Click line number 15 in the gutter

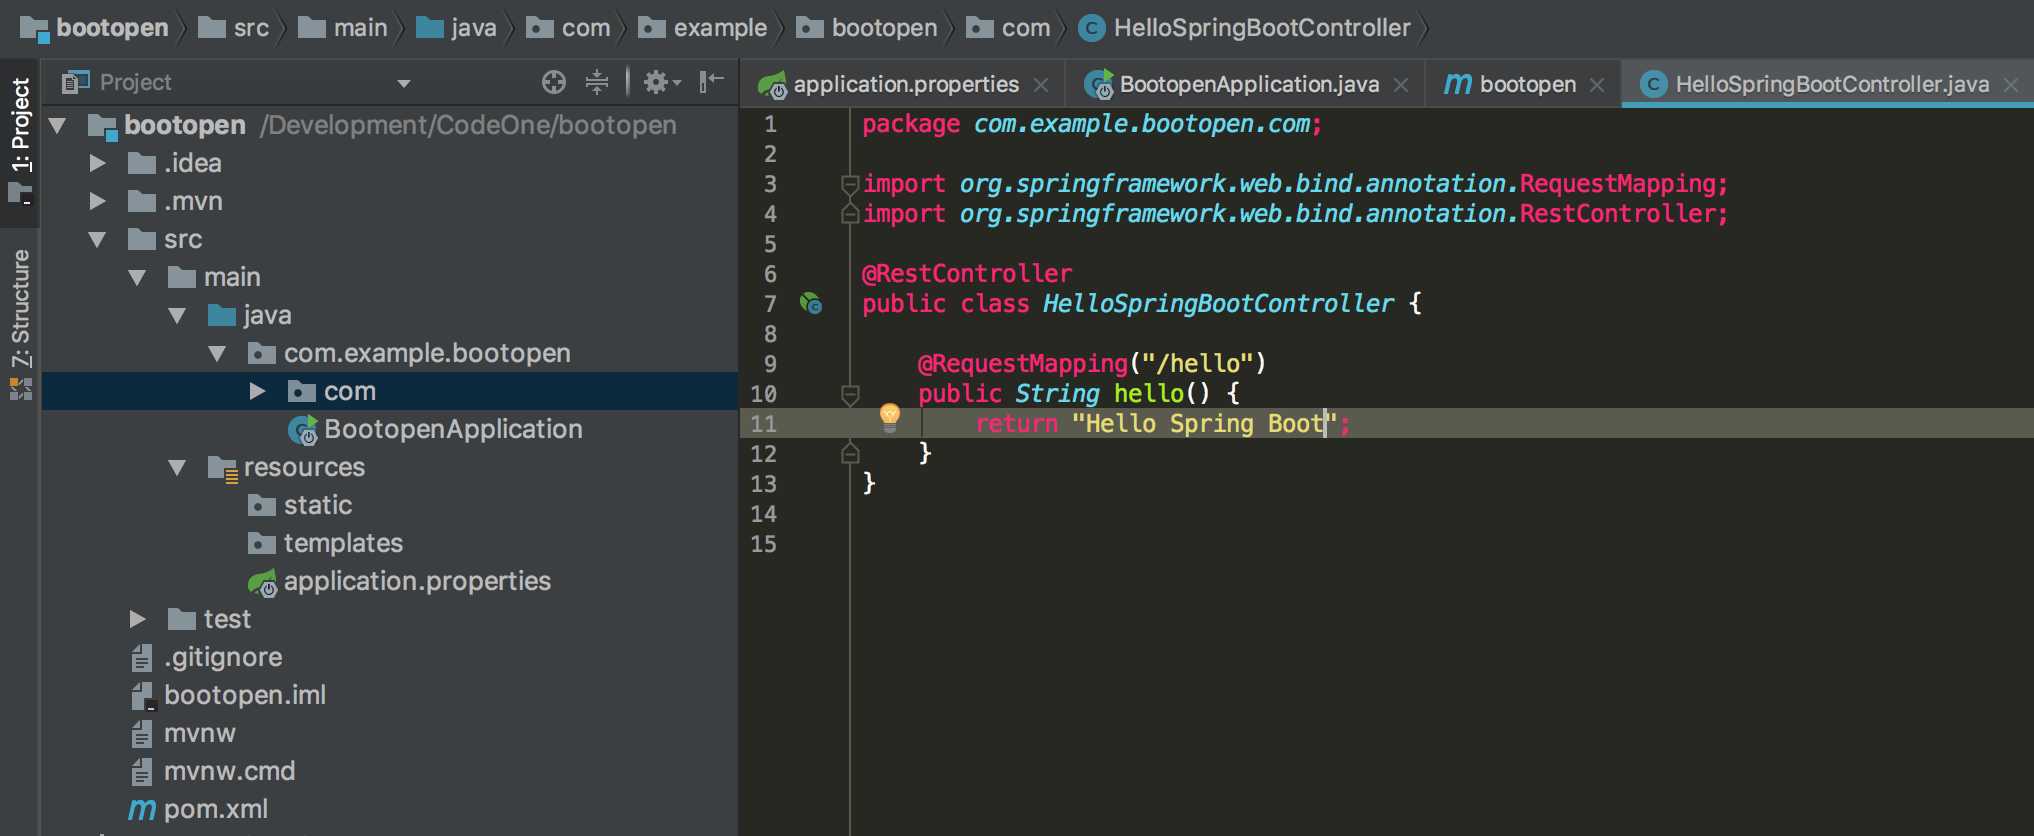763,544
